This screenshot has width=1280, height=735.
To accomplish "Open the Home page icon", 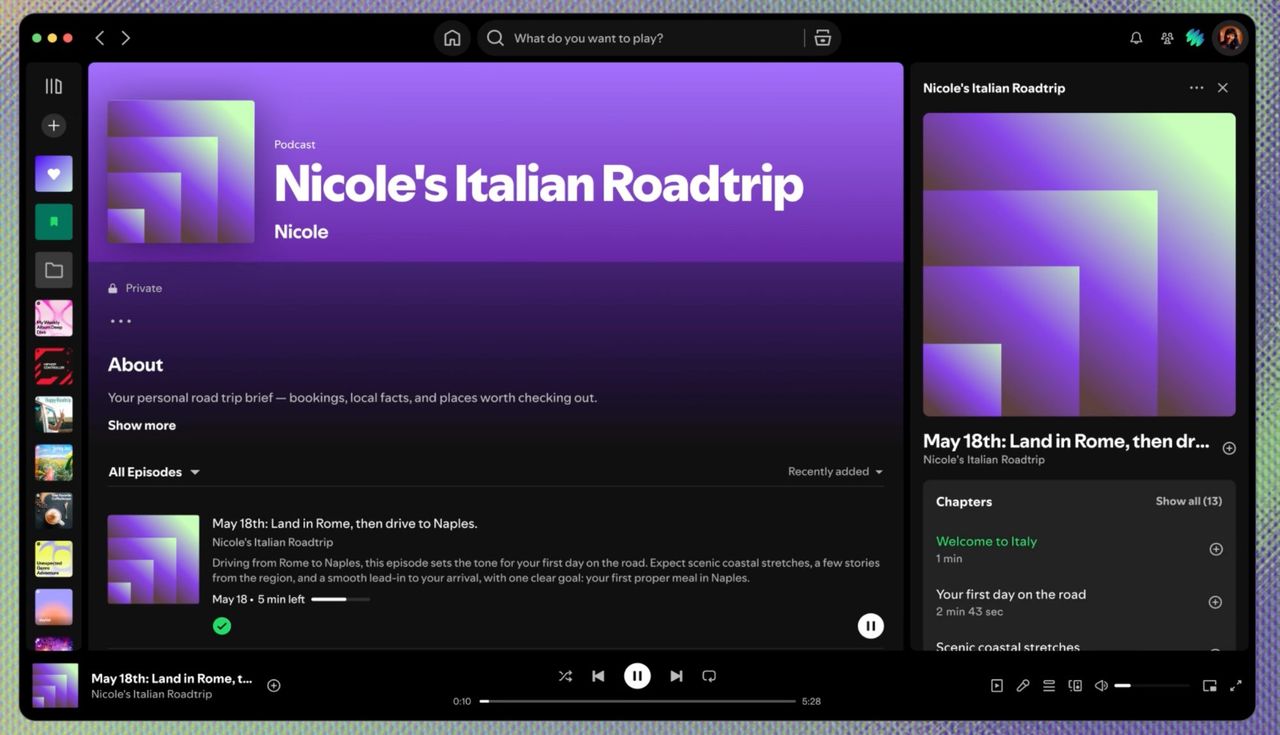I will (x=452, y=38).
